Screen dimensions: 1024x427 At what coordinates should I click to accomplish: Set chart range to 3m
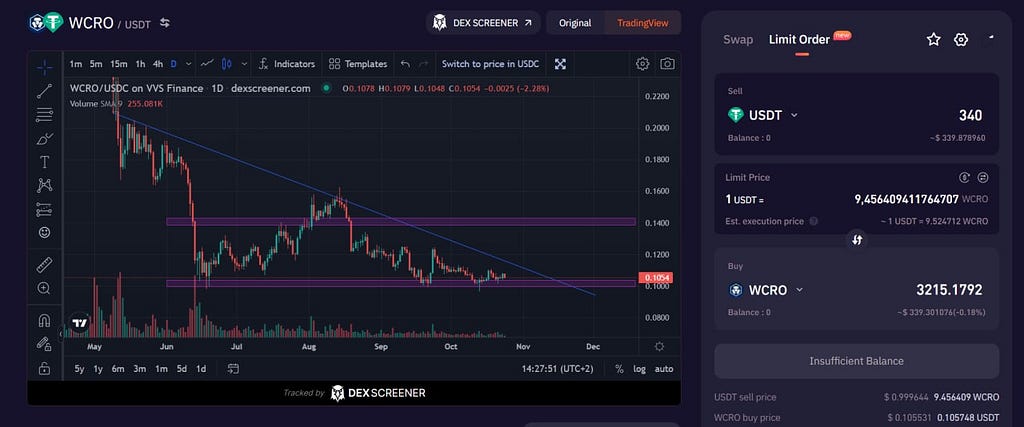pos(140,369)
